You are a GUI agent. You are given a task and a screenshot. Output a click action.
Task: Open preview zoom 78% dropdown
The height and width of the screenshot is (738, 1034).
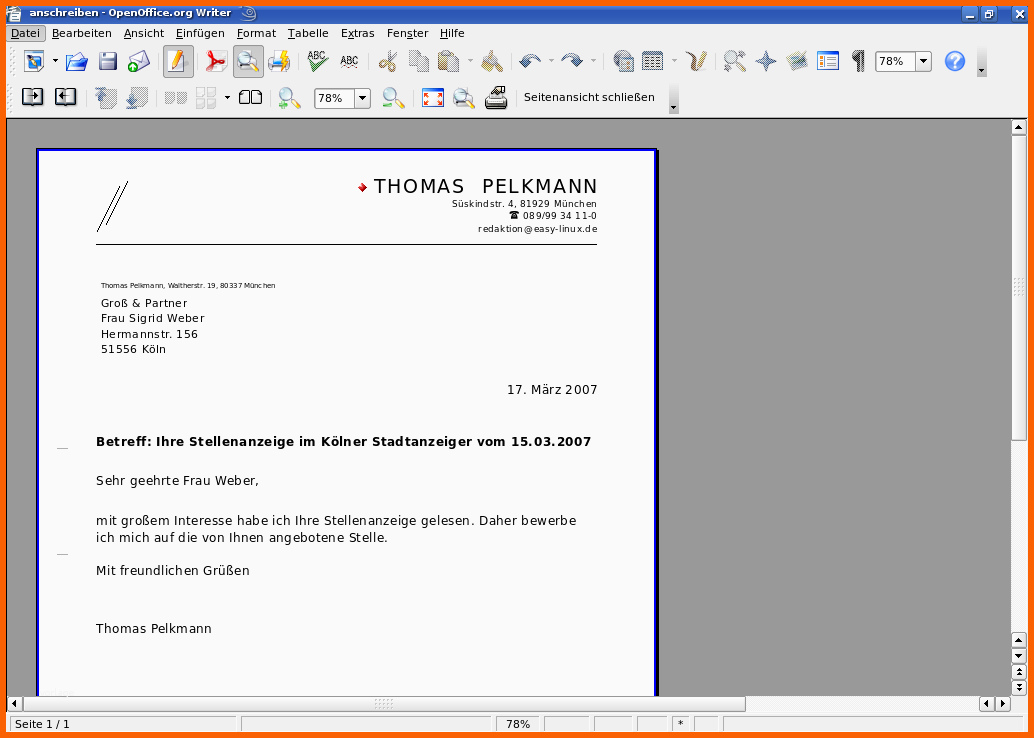[362, 98]
